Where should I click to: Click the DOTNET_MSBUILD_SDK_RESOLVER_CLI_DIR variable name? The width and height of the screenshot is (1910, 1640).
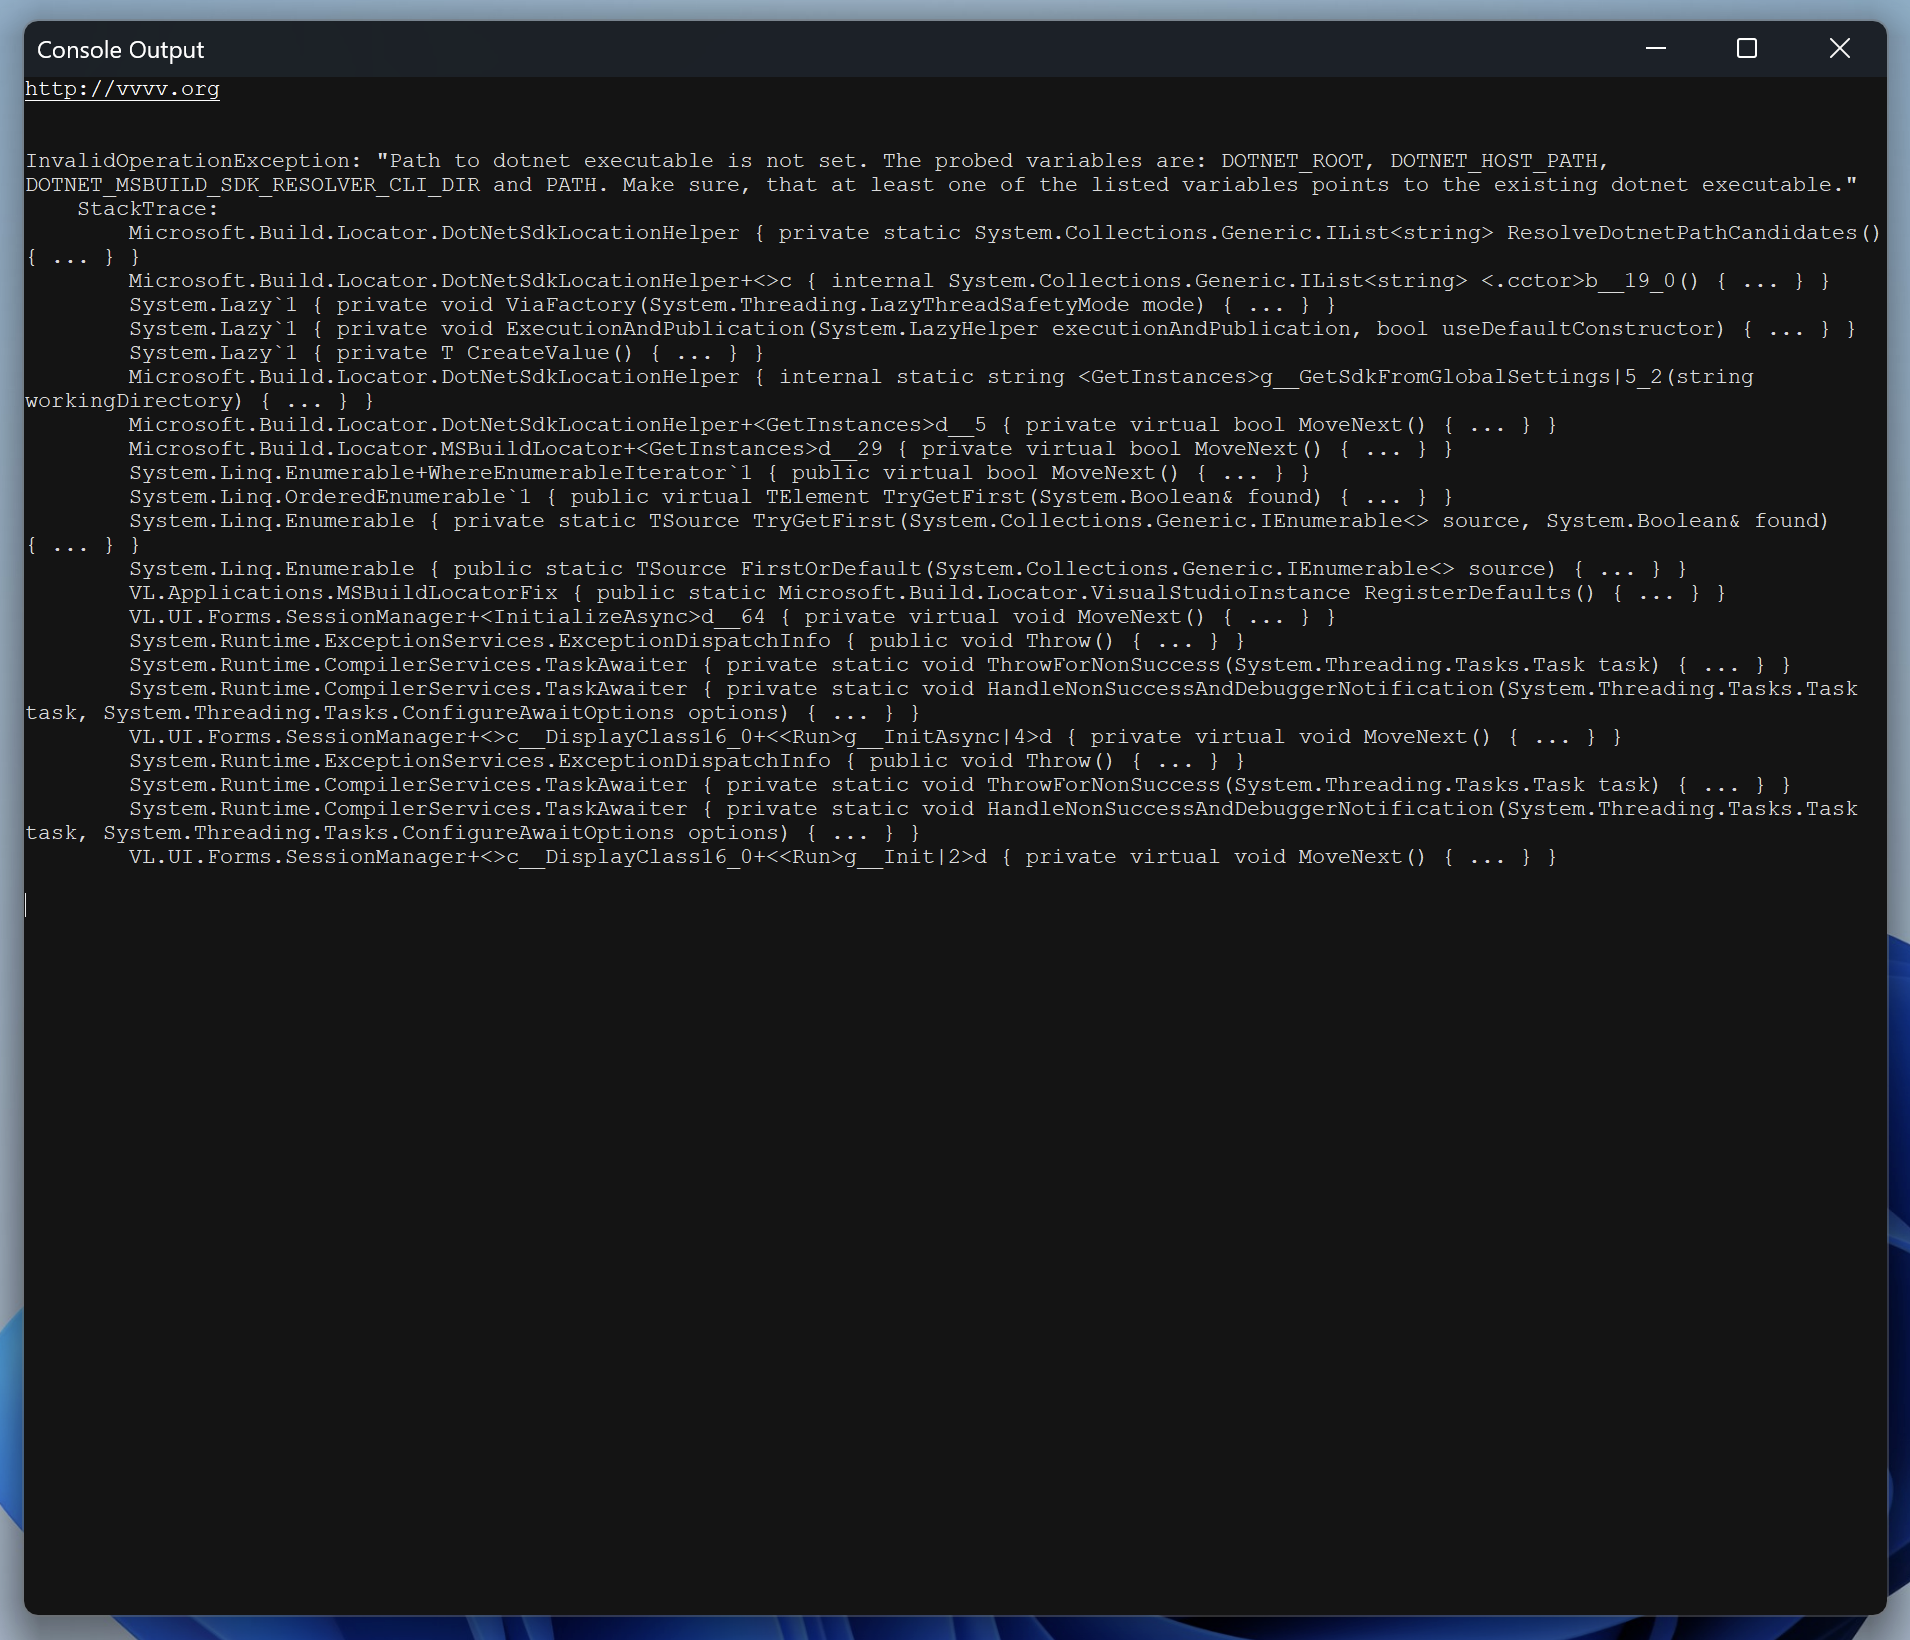click(252, 185)
